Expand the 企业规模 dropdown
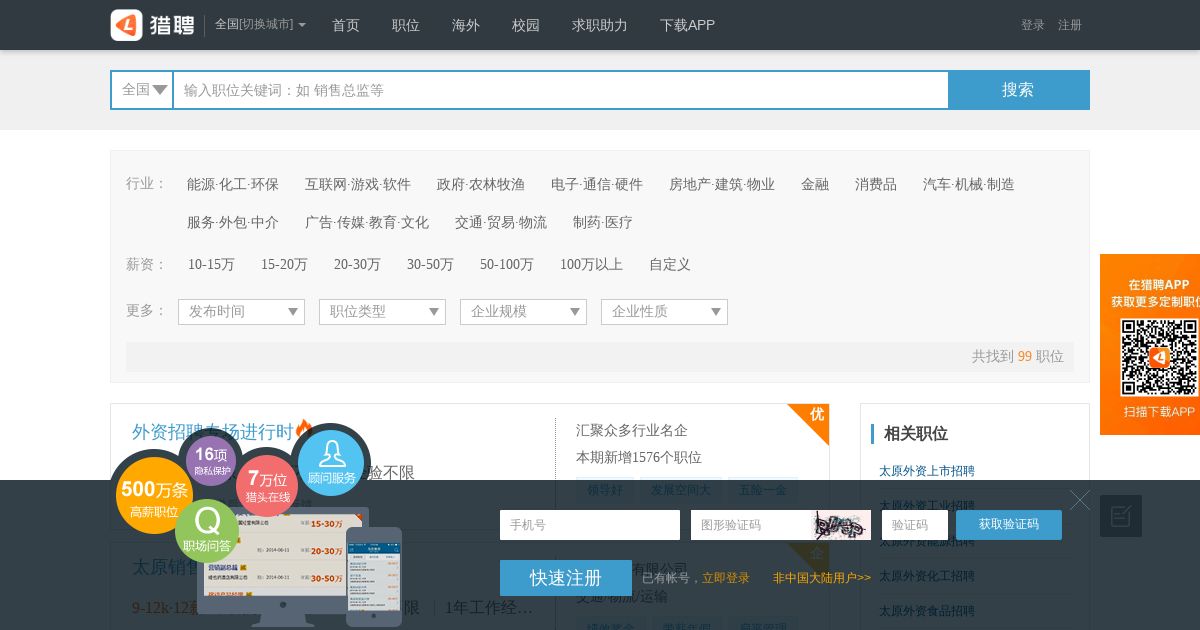 [x=523, y=312]
